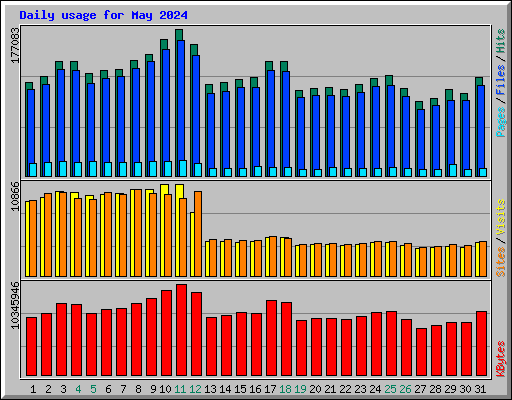Select the red KBytes bar for day 1
Image resolution: width=512 pixels, height=400 pixels.
pos(31,347)
